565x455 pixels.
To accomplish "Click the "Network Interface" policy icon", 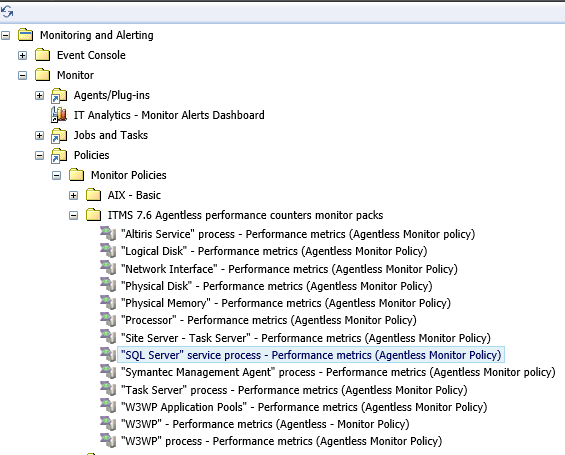I will coord(108,268).
